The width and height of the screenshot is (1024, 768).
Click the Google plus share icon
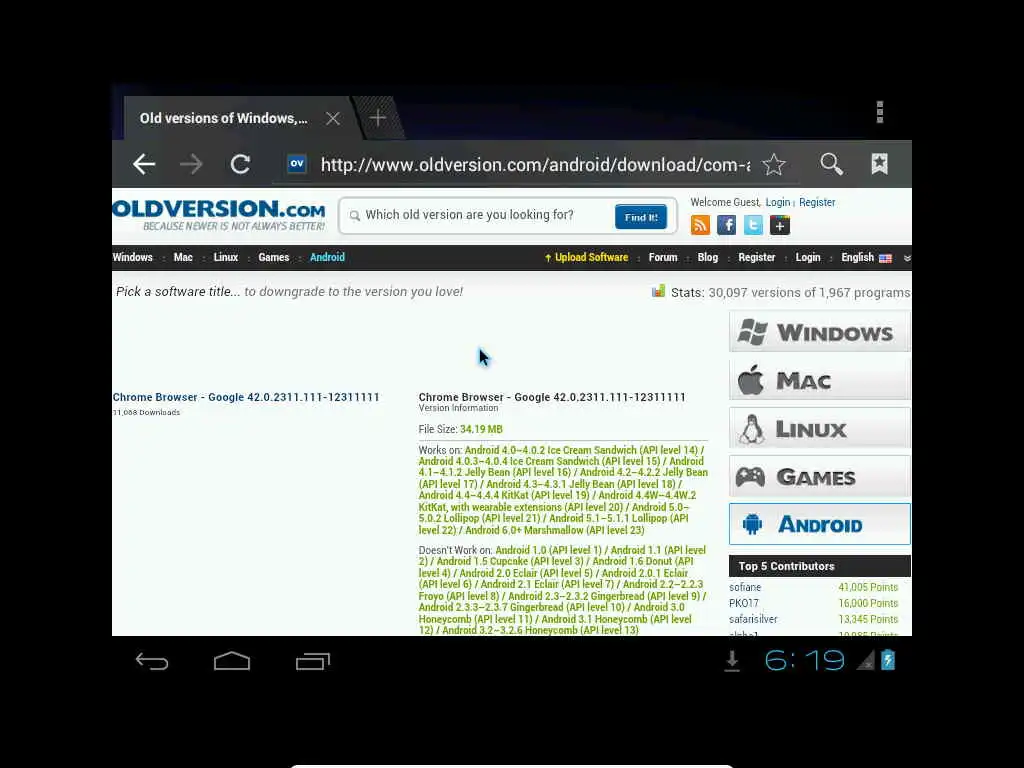(780, 225)
